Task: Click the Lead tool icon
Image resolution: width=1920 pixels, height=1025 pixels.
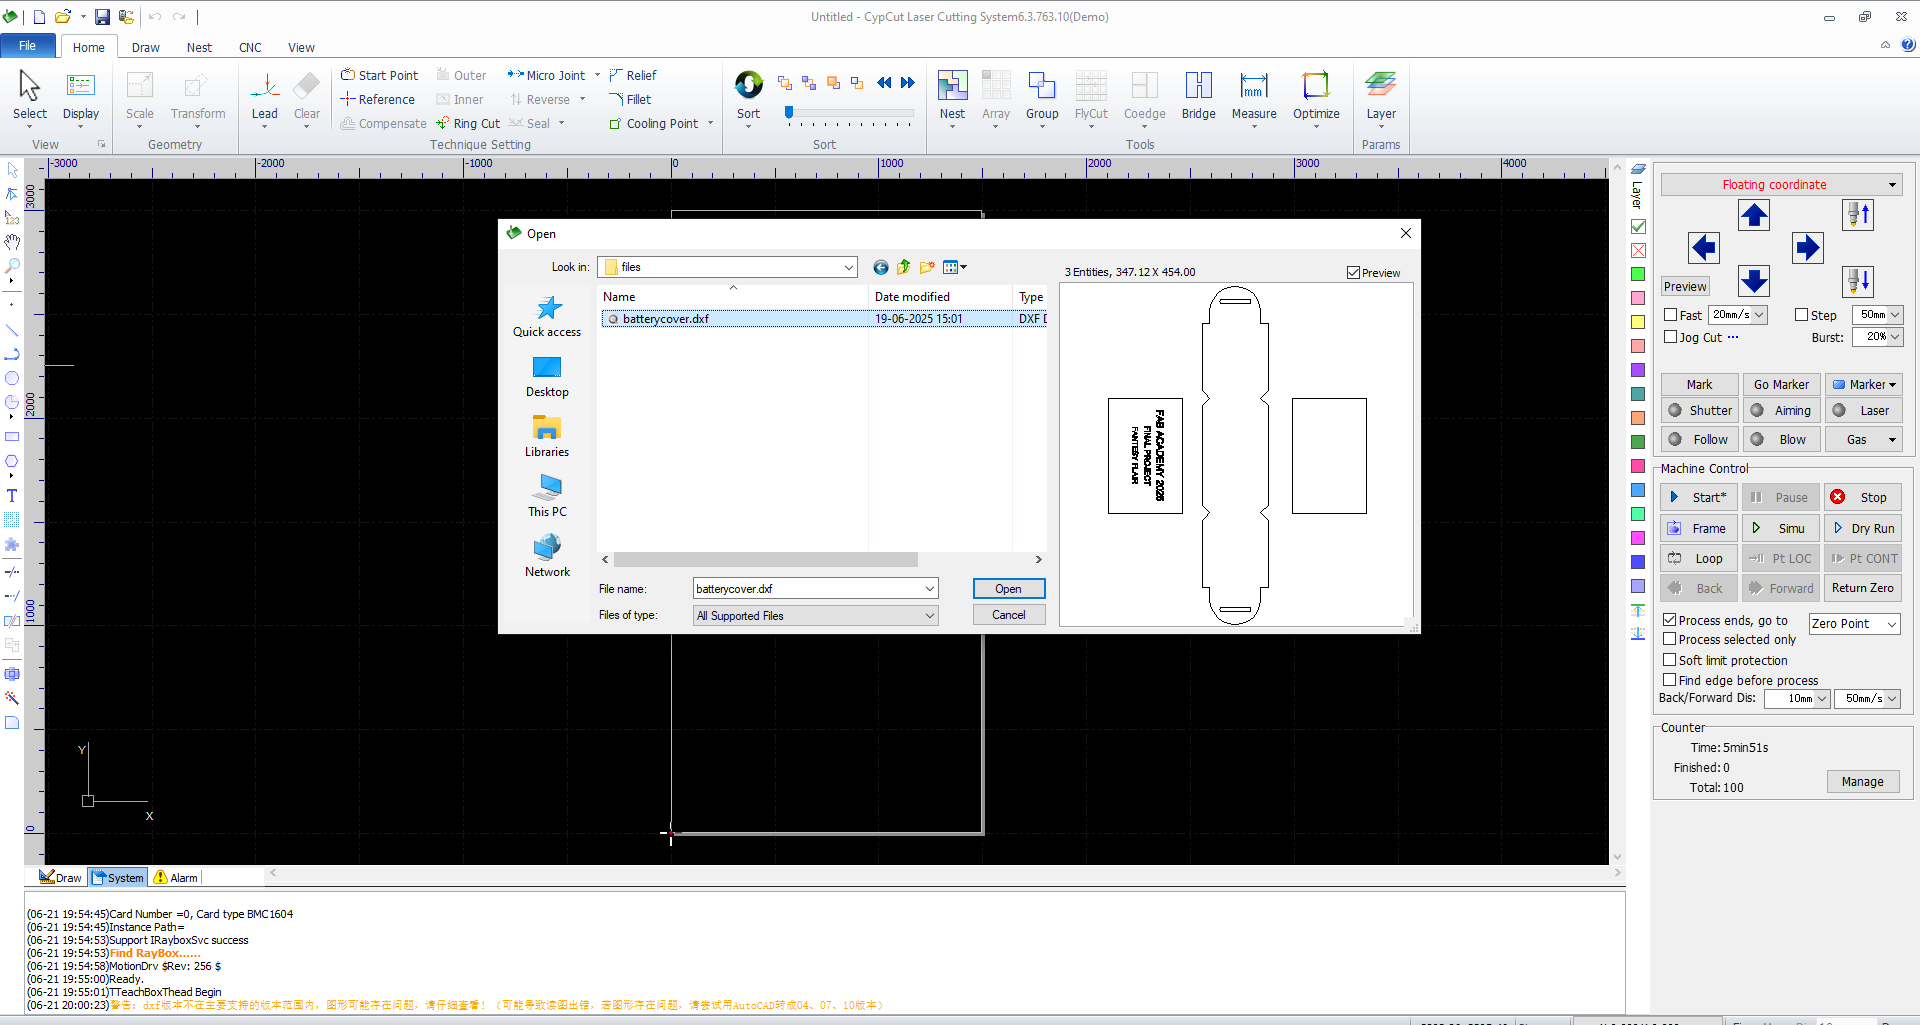Action: click(x=265, y=96)
